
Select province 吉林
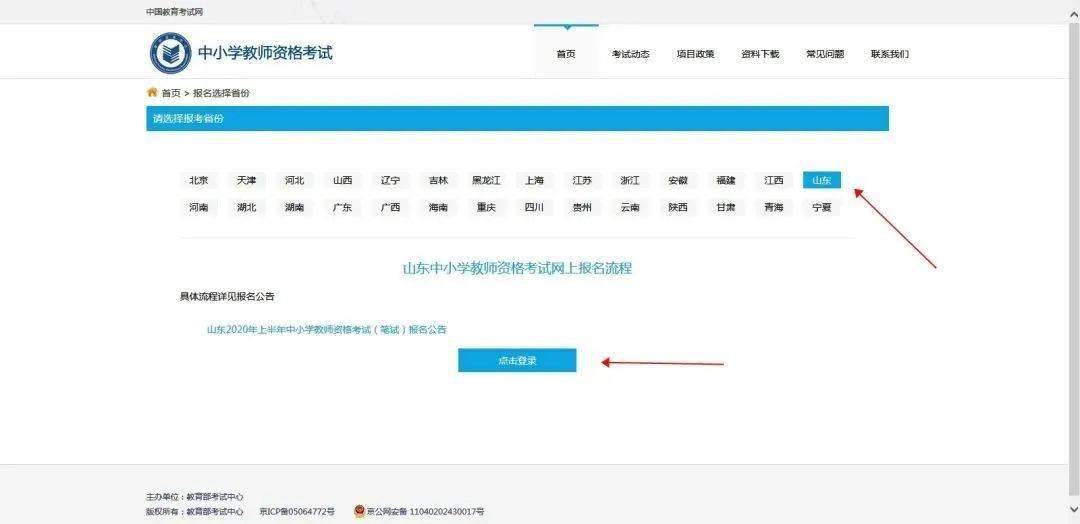pyautogui.click(x=438, y=180)
